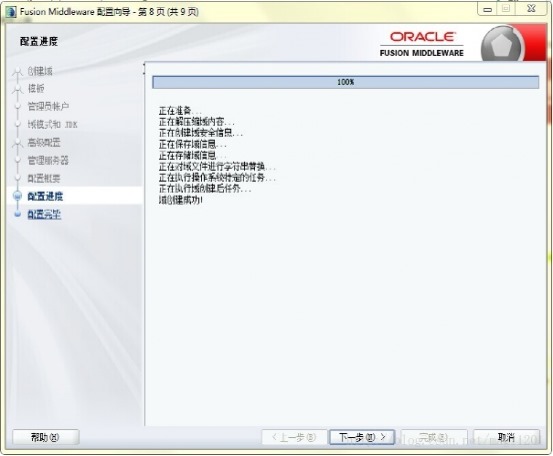The width and height of the screenshot is (553, 456).
Task: Select the 配置完毕 step link
Action: [x=44, y=214]
